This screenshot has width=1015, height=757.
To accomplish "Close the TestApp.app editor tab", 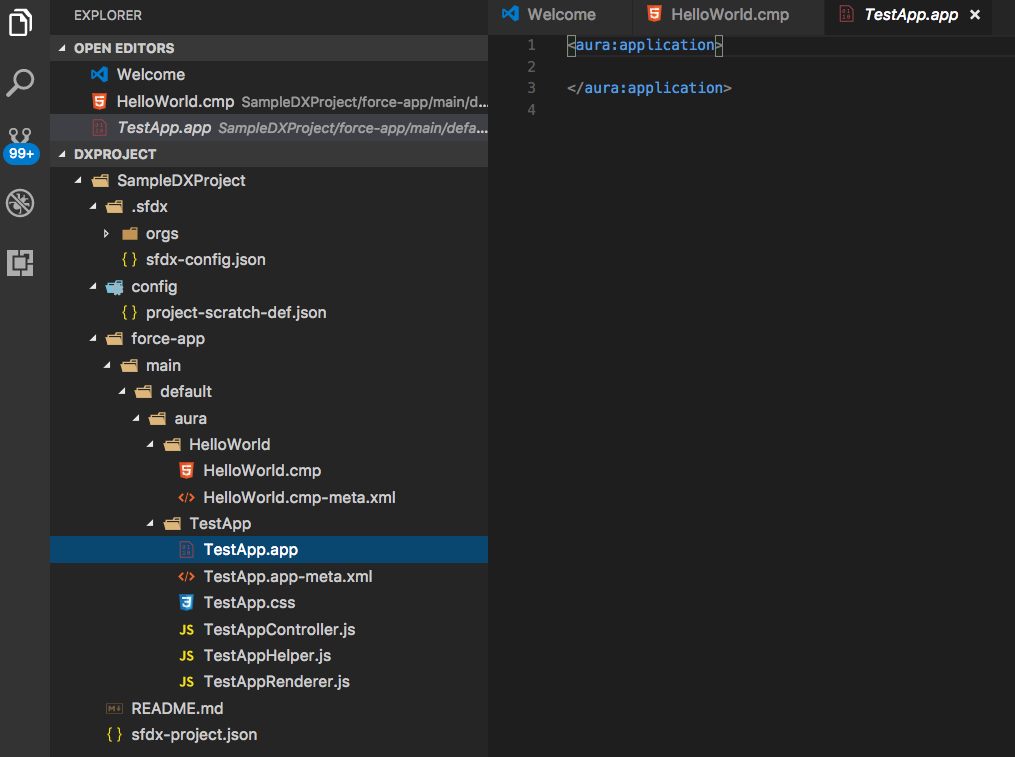I will 975,14.
